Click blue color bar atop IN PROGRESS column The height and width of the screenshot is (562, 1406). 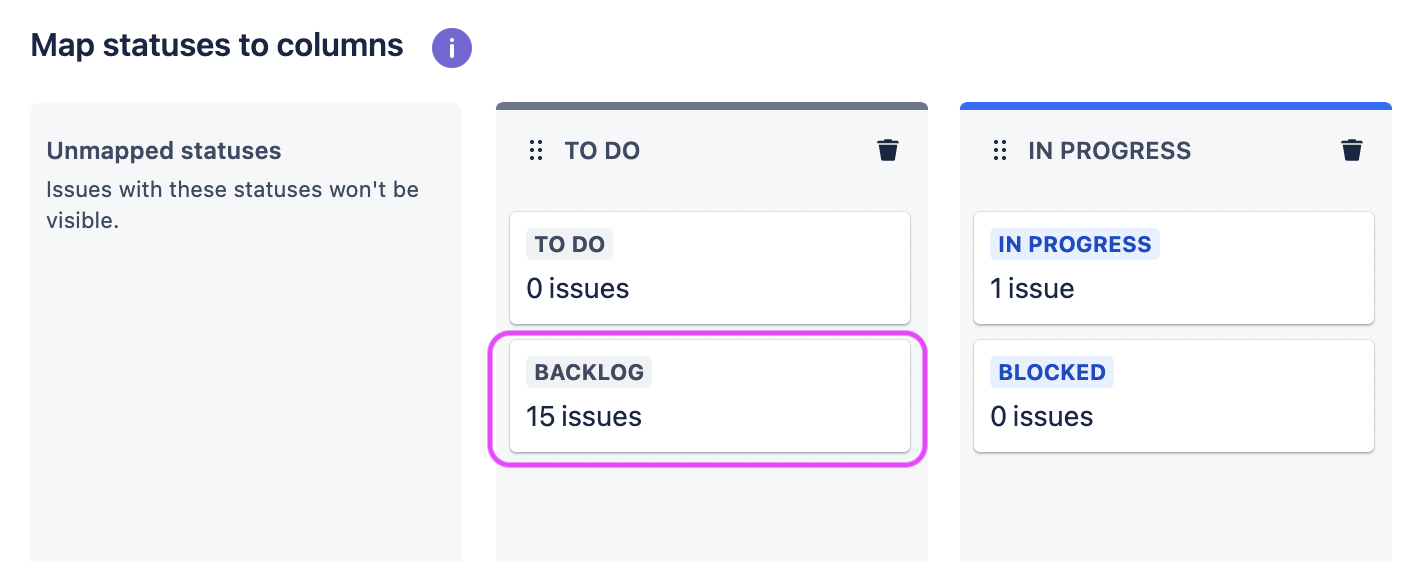(x=1176, y=106)
